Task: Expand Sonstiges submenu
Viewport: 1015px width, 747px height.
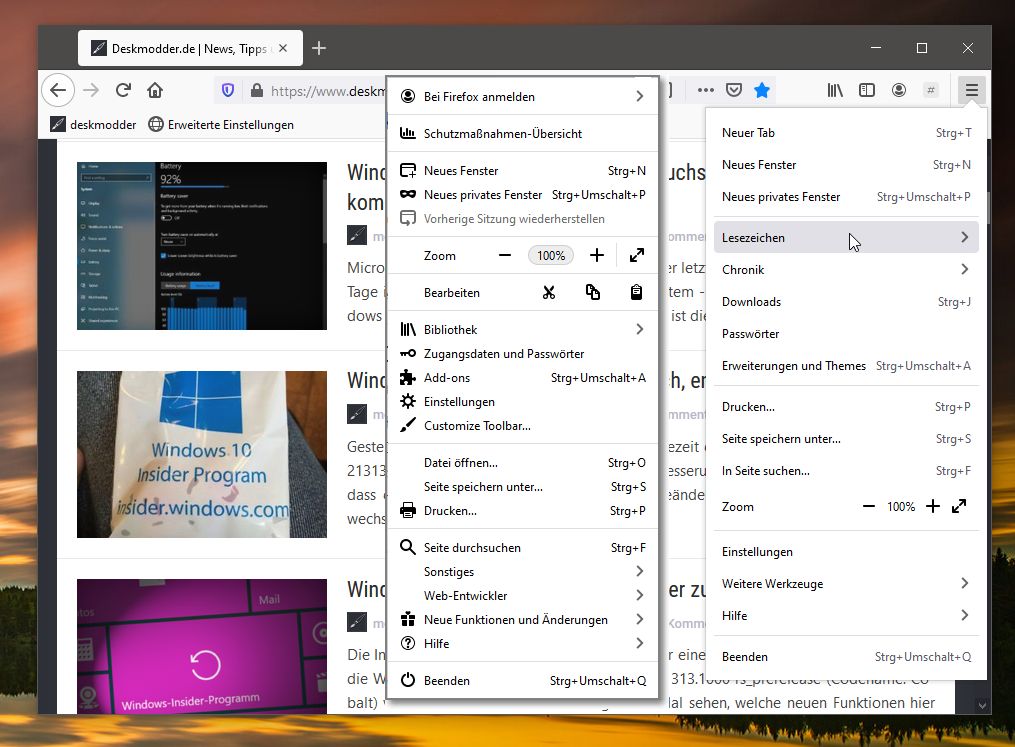Action: tap(522, 572)
